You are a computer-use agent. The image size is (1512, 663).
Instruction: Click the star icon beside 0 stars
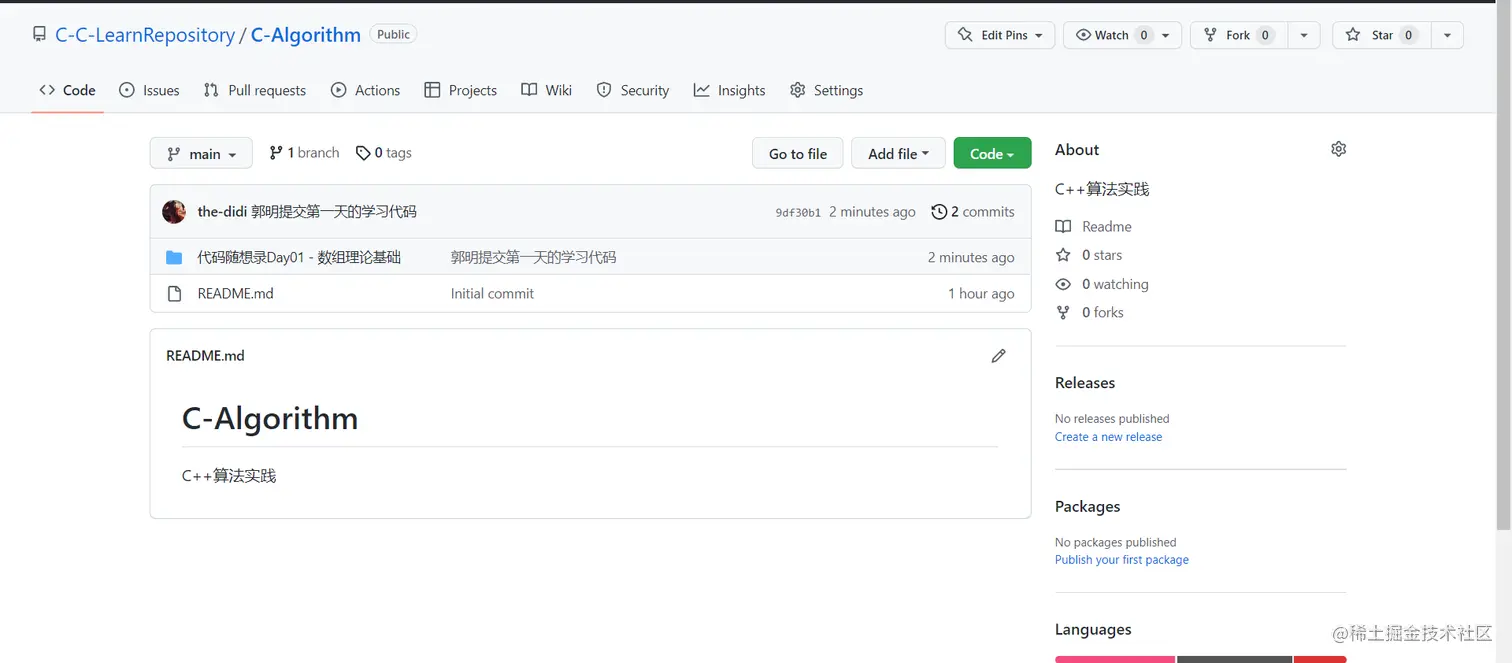click(x=1063, y=255)
